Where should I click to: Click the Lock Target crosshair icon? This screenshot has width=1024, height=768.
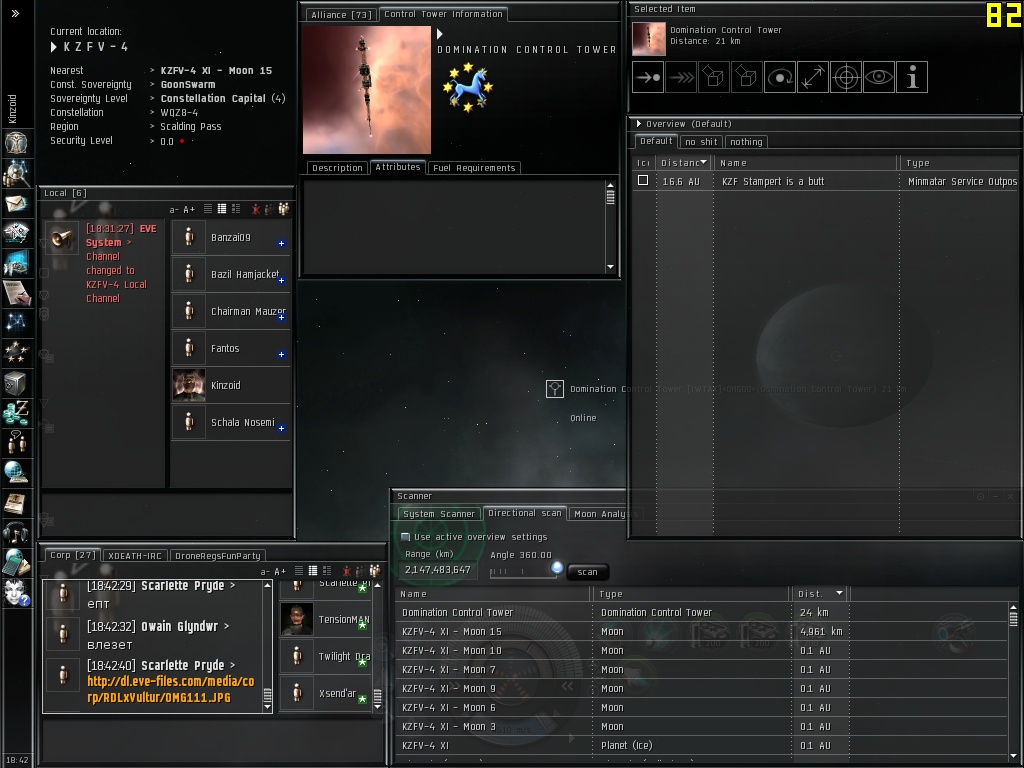[x=846, y=78]
